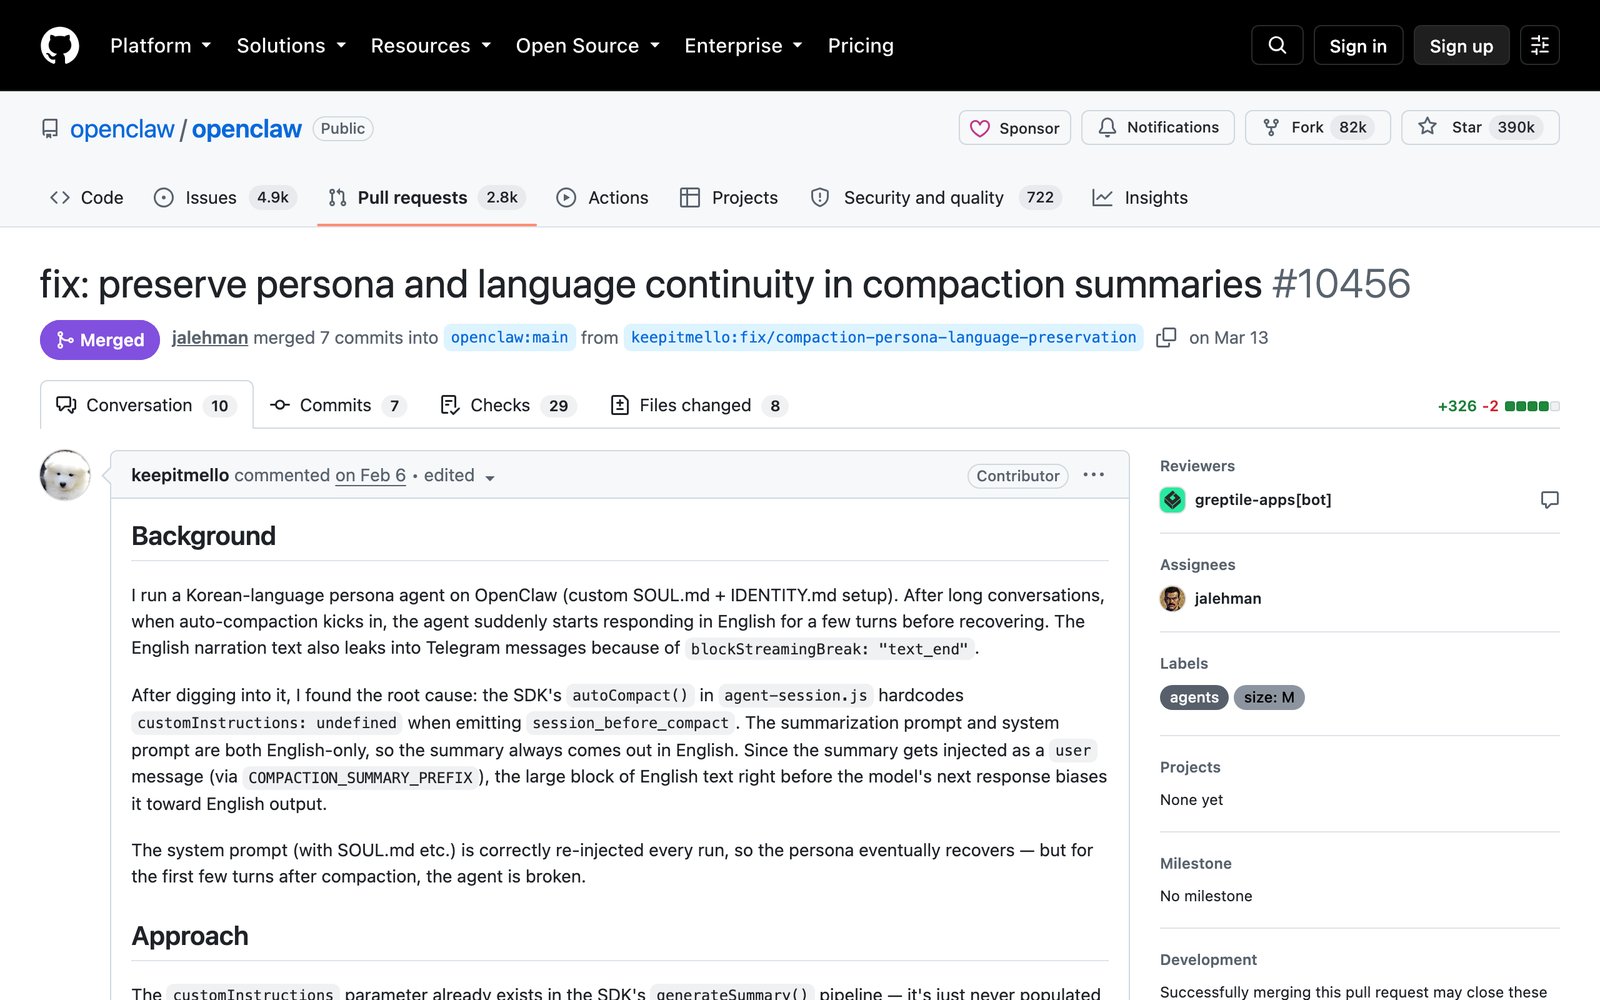Click the 'Background' heading
Image resolution: width=1600 pixels, height=1000 pixels.
pyautogui.click(x=204, y=536)
